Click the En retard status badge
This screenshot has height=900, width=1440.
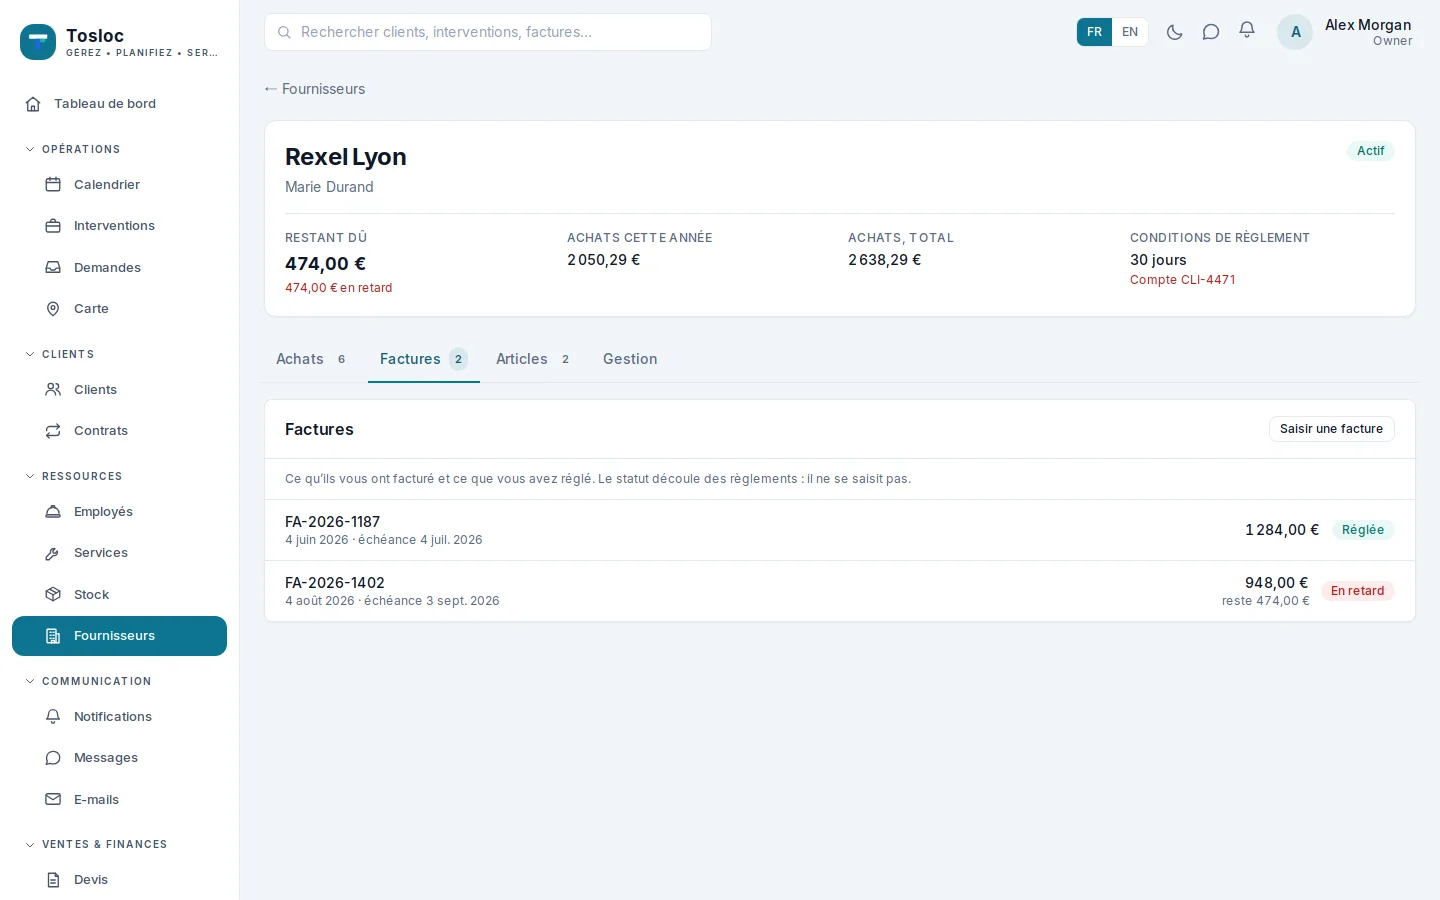click(1357, 591)
